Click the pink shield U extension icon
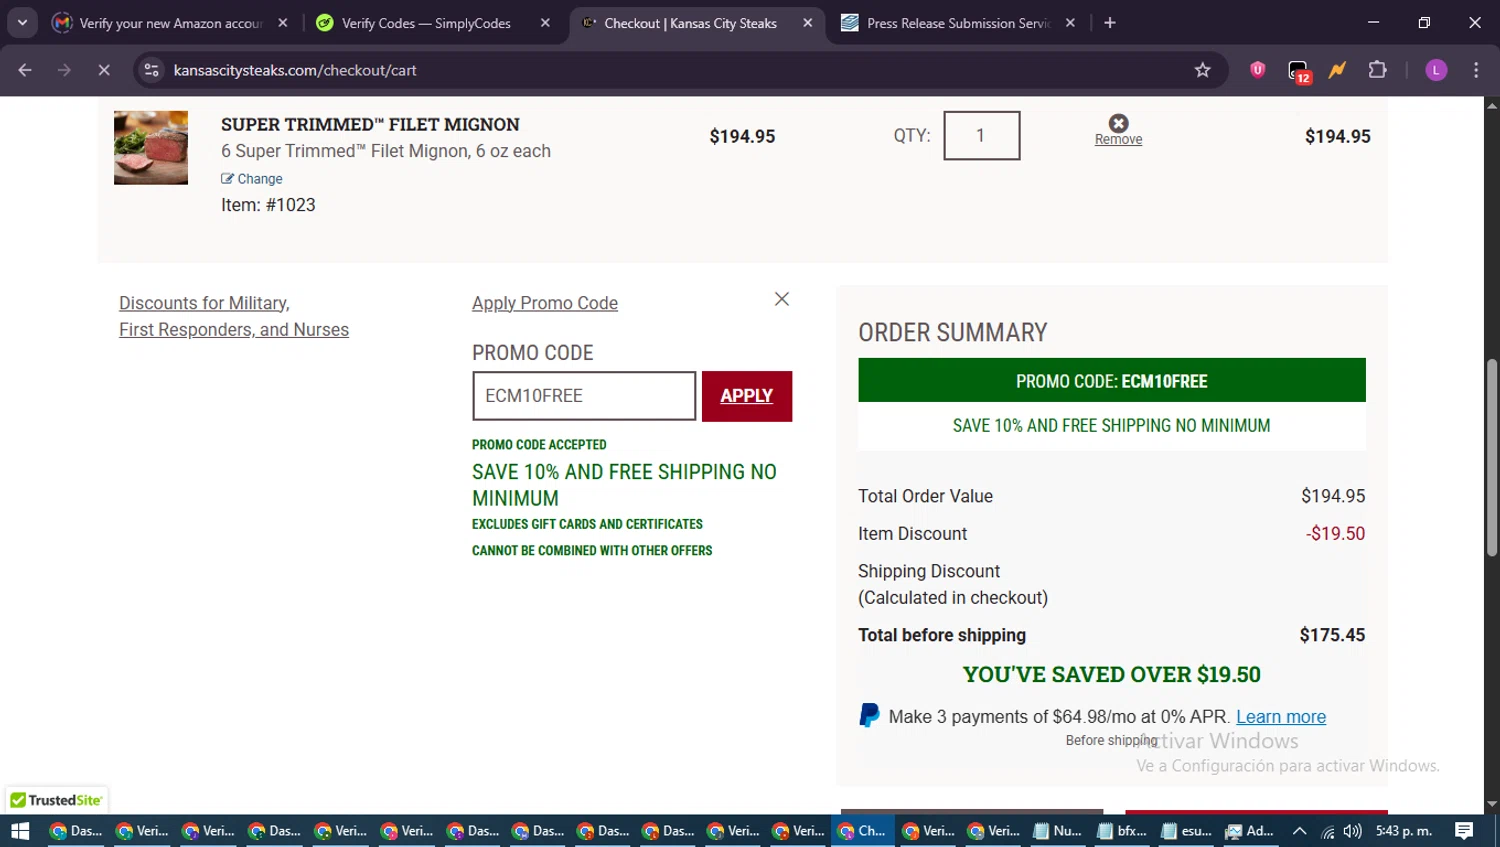The image size is (1500, 847). pyautogui.click(x=1257, y=70)
